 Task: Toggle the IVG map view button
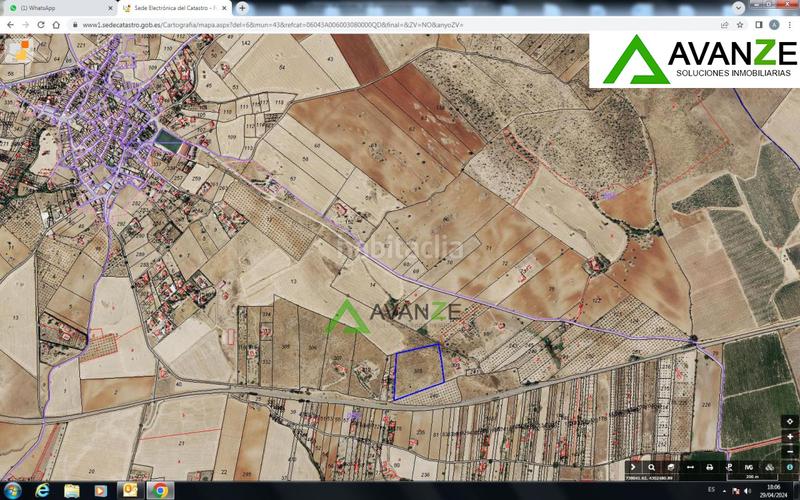[x=748, y=467]
